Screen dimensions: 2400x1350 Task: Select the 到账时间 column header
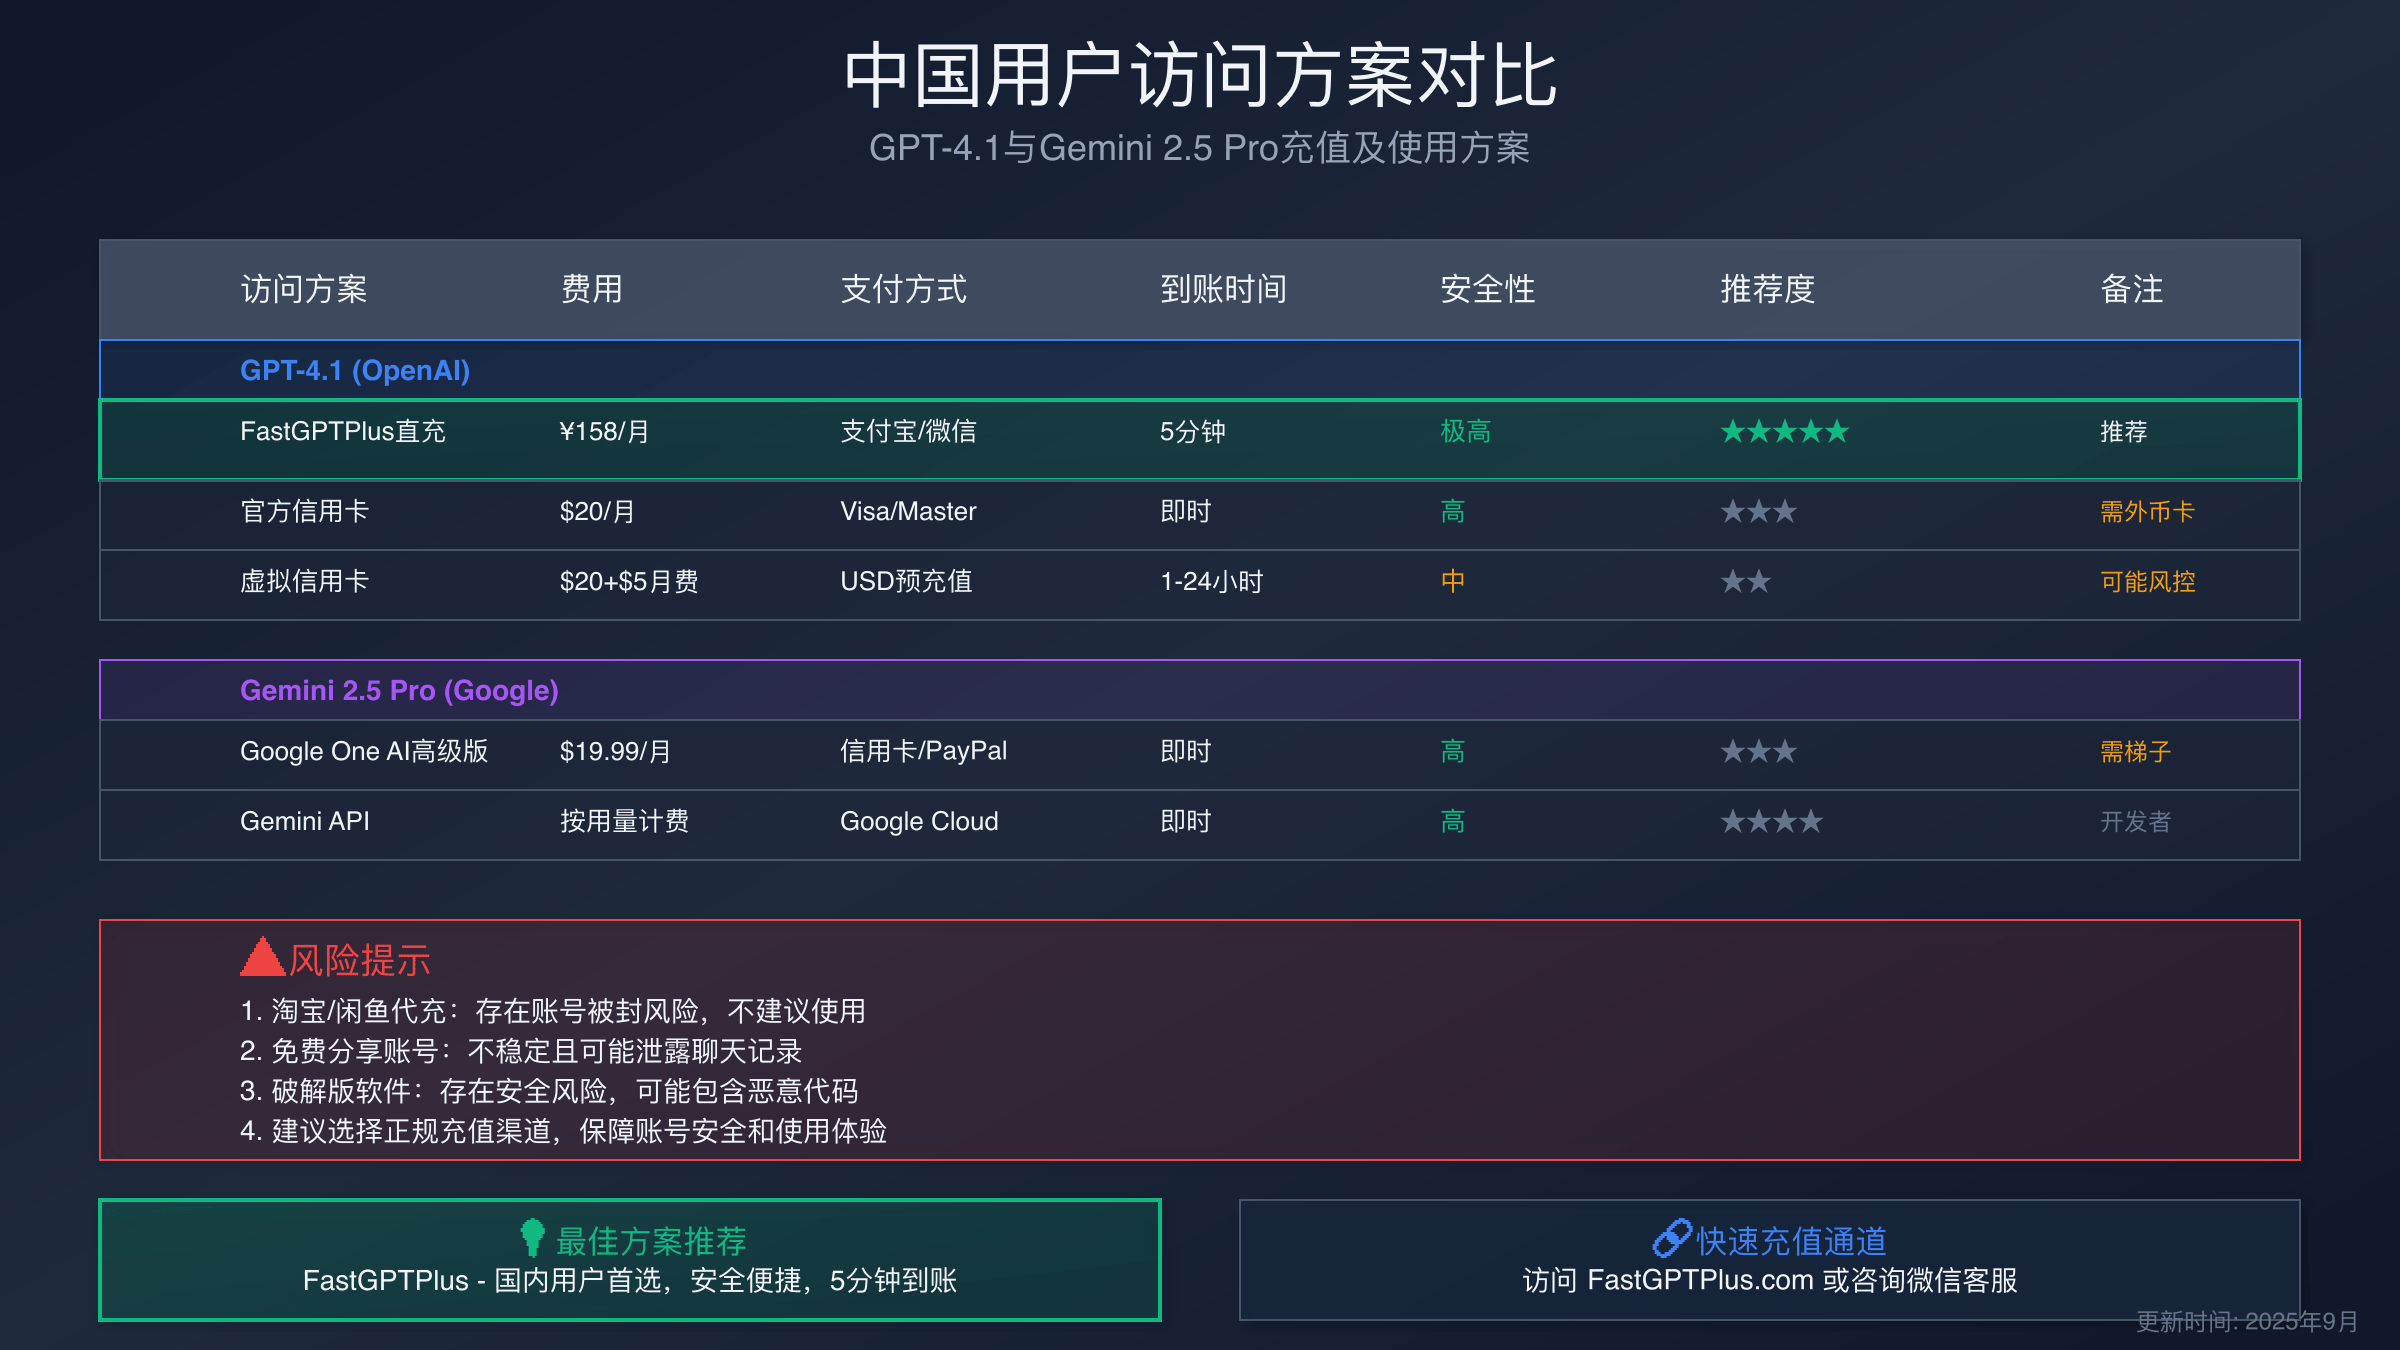(1224, 289)
